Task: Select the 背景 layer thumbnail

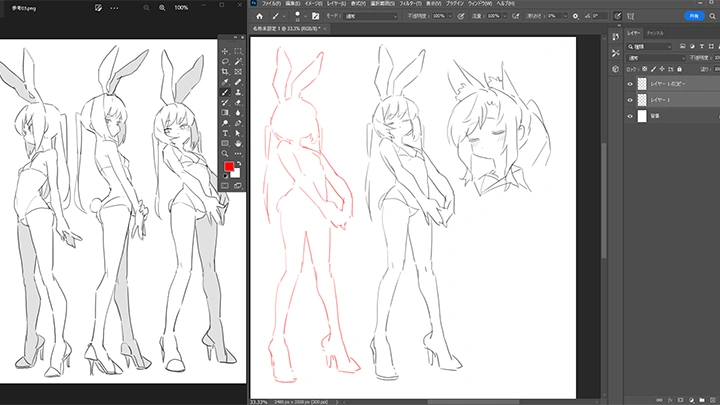Action: click(x=642, y=116)
